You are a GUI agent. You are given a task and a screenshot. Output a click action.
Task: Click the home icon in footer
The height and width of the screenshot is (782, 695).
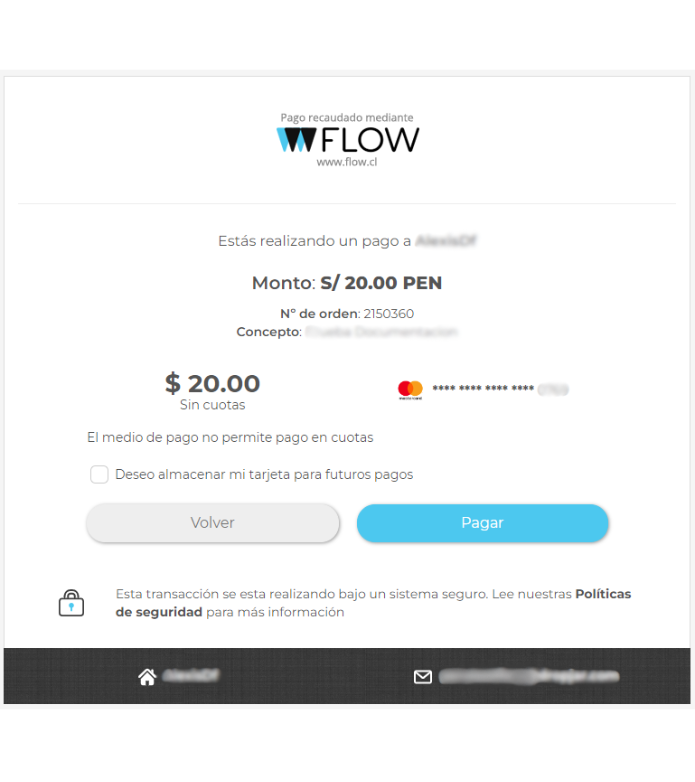(147, 677)
